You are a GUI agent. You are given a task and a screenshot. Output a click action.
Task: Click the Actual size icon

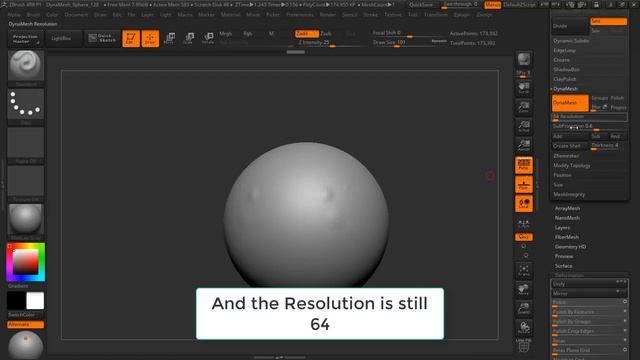tap(524, 127)
